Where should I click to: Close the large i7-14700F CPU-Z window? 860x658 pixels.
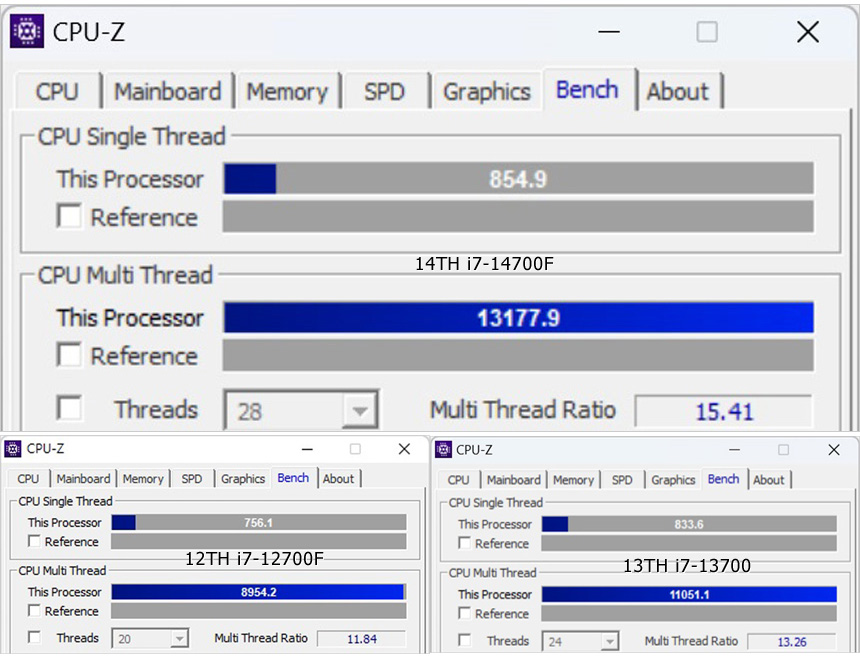click(807, 32)
